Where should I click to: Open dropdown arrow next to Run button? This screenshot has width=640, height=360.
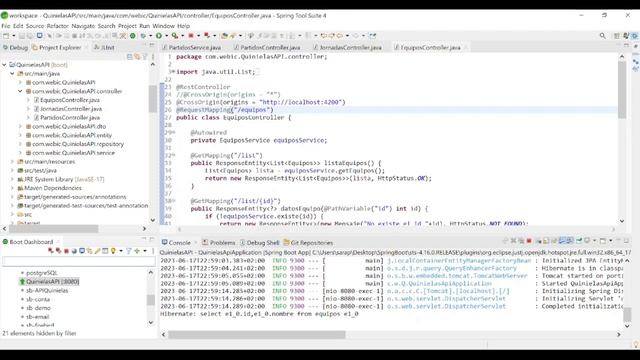[167, 36]
